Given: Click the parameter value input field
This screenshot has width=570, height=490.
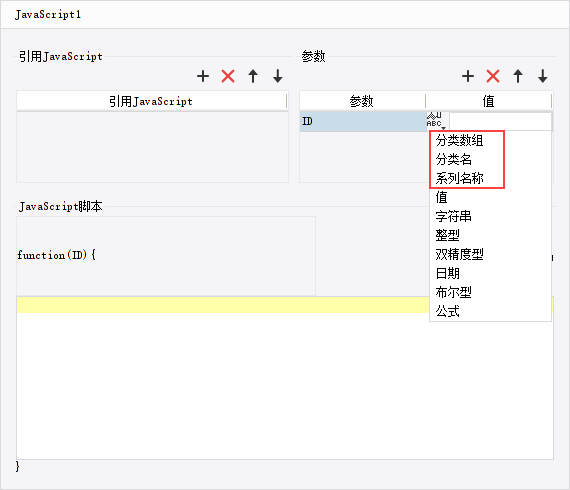Looking at the screenshot, I should coord(500,121).
